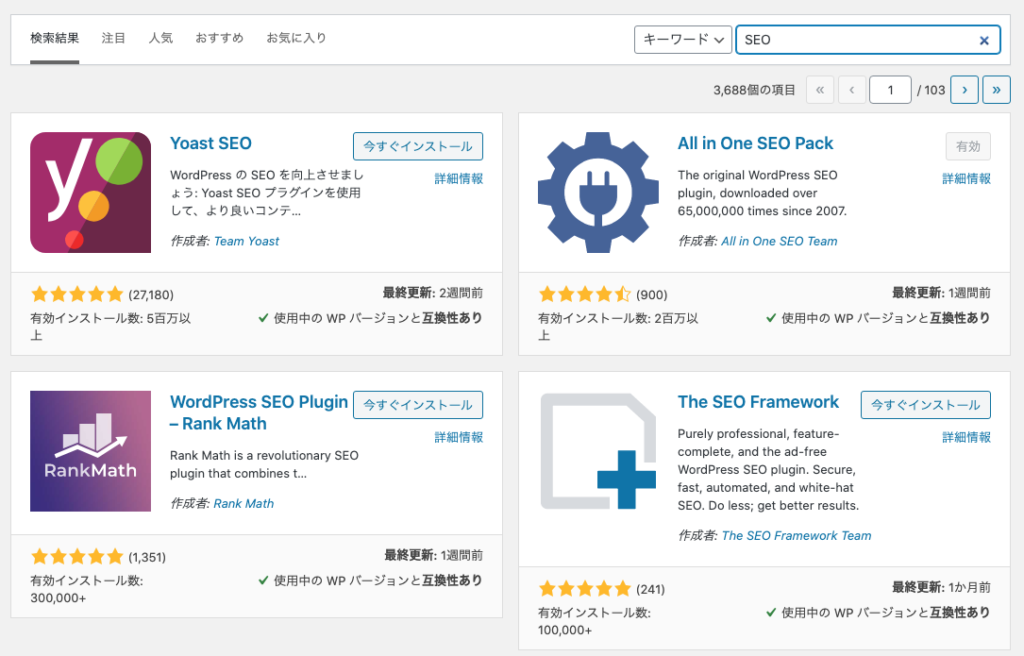Click Yoast SEO's 有効インストール数: 5百万以上 text

pos(110,327)
